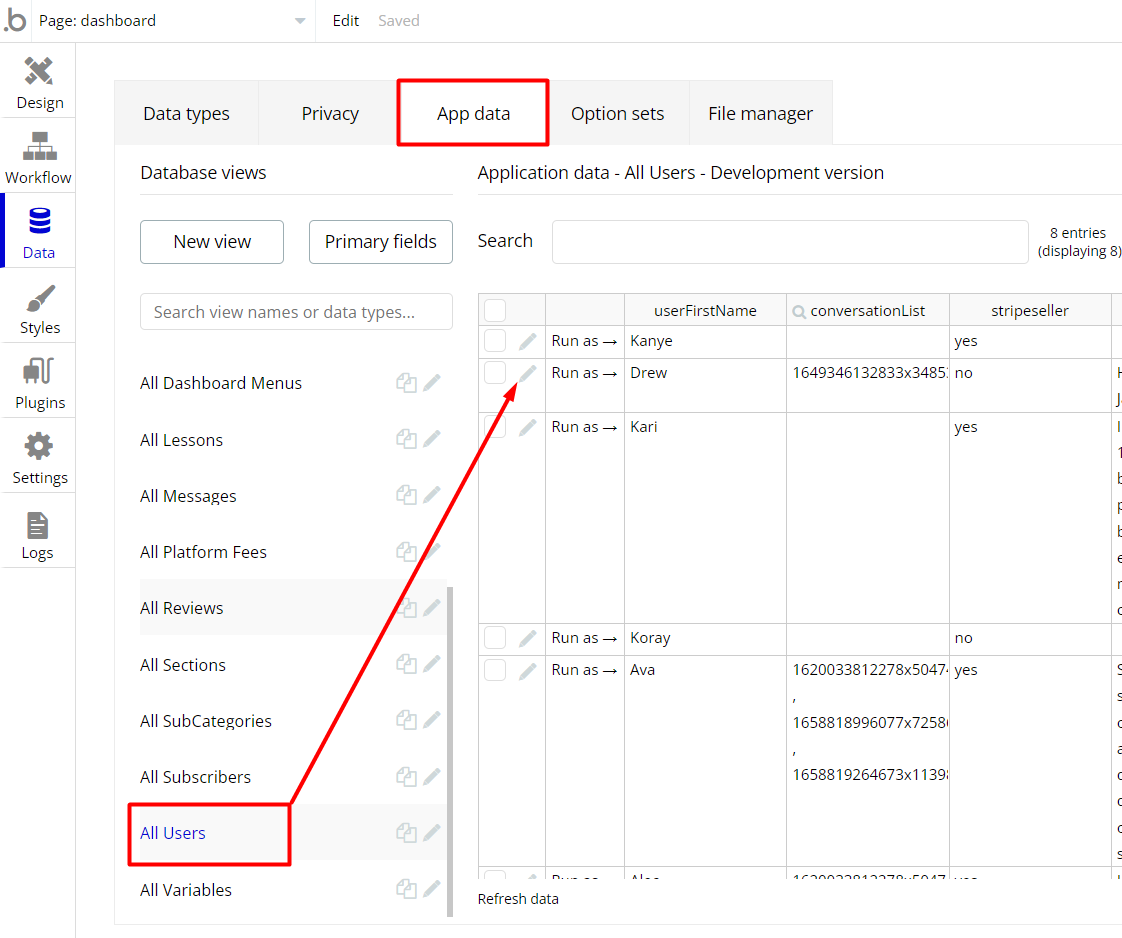Click the conversationList search magnifier icon
This screenshot has width=1122, height=938.
[x=799, y=312]
